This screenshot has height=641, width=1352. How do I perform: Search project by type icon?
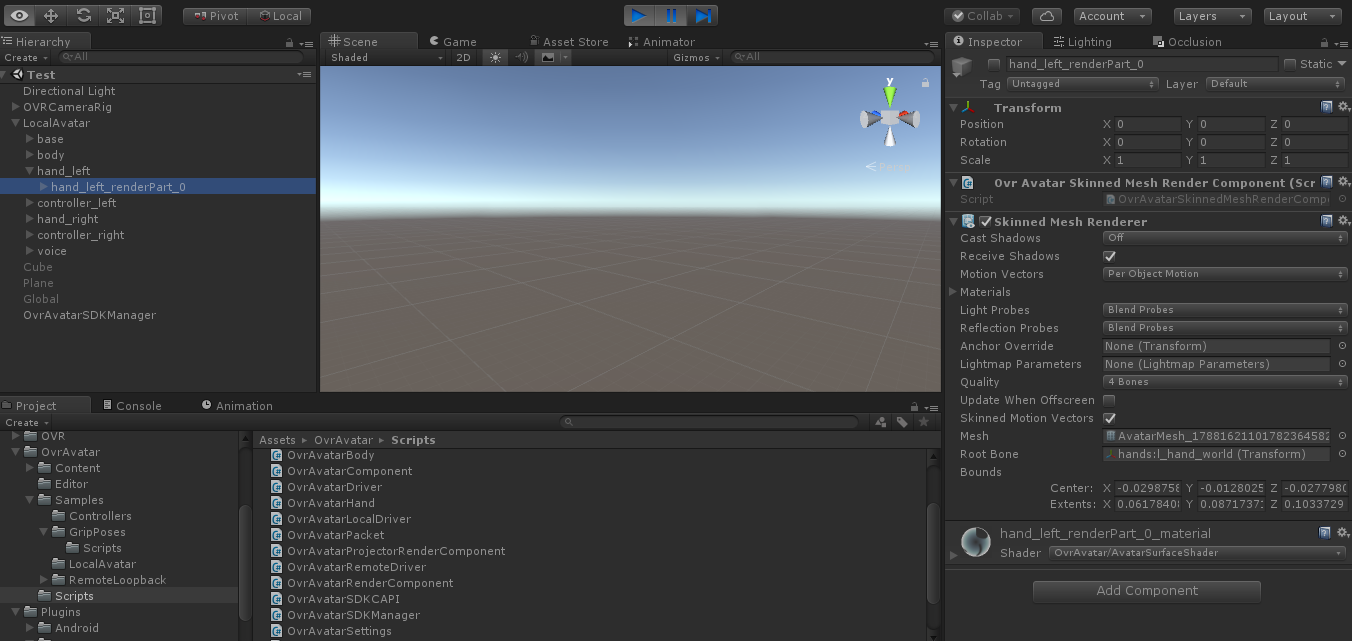click(881, 422)
